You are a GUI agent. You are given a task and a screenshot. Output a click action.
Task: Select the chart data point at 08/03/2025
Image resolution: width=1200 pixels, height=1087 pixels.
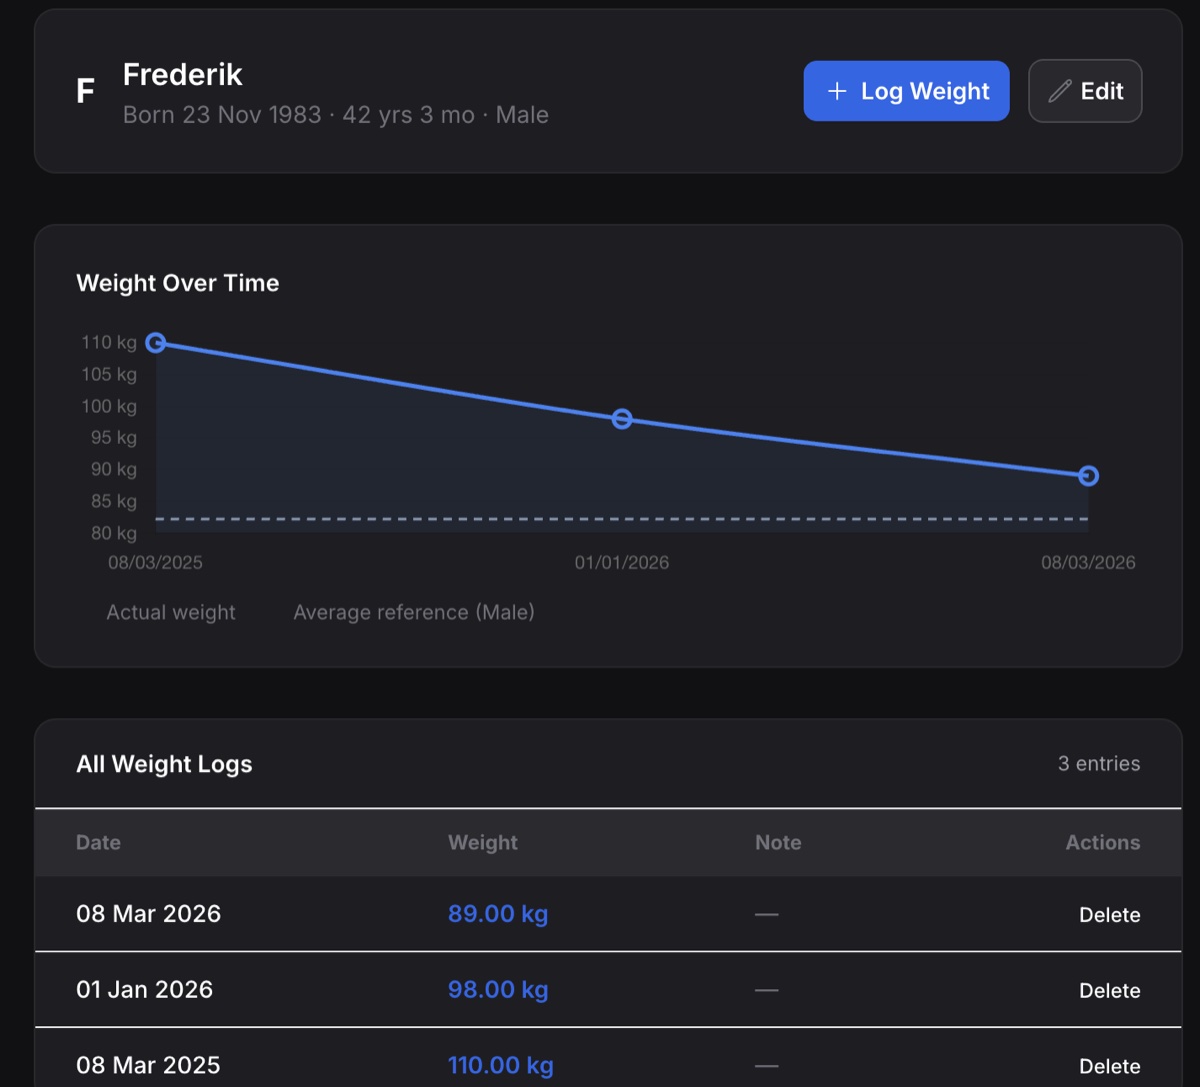pos(156,343)
